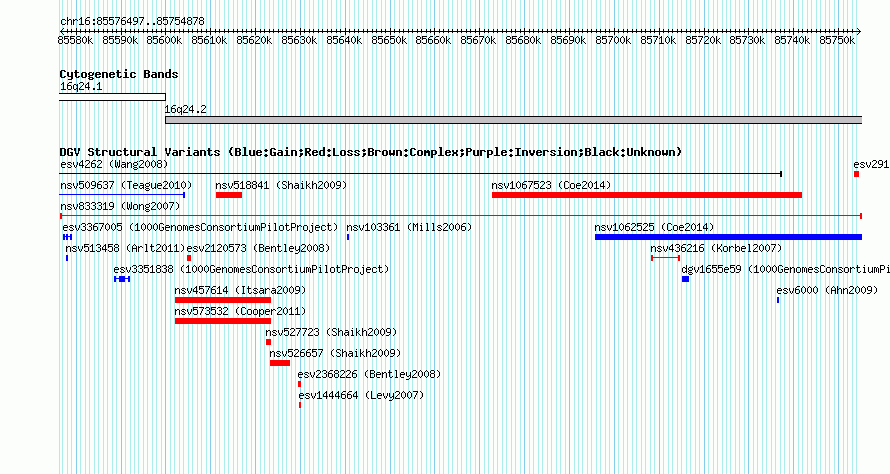Click the Cytogenetic Bands track title
Image resolution: width=890 pixels, height=474 pixels.
tap(119, 74)
